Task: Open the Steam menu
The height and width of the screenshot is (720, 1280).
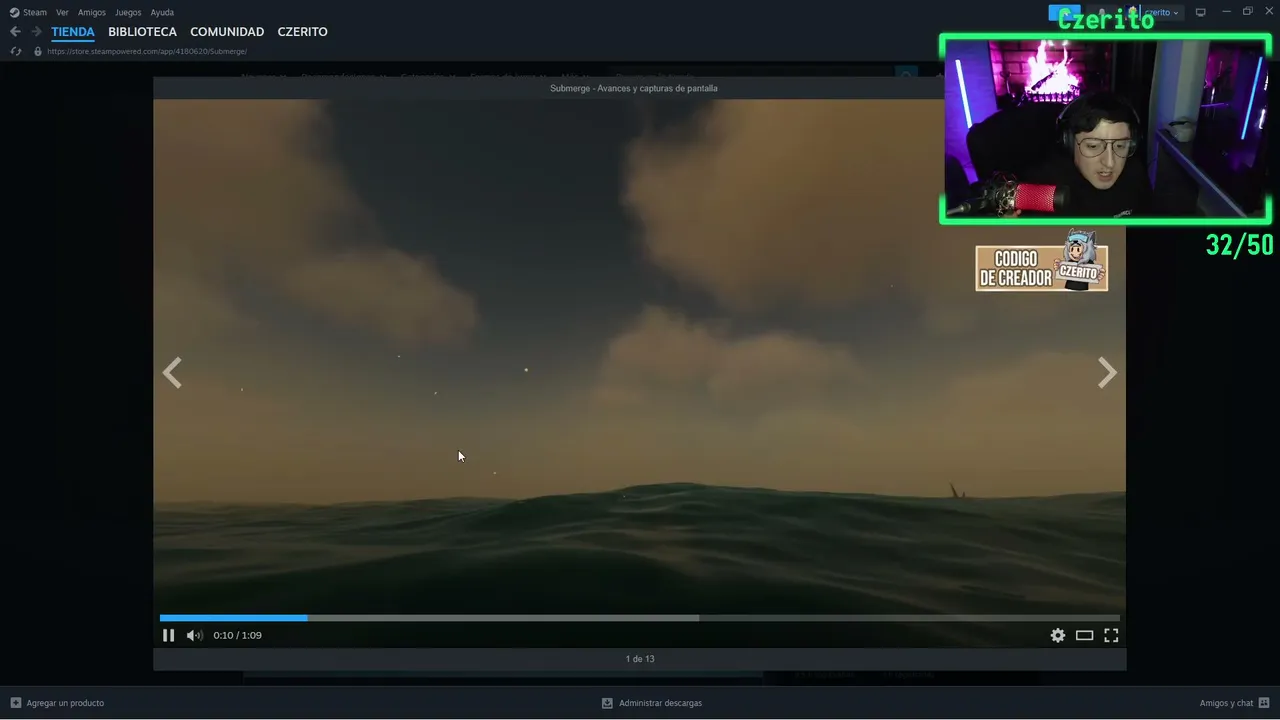Action: coord(28,12)
